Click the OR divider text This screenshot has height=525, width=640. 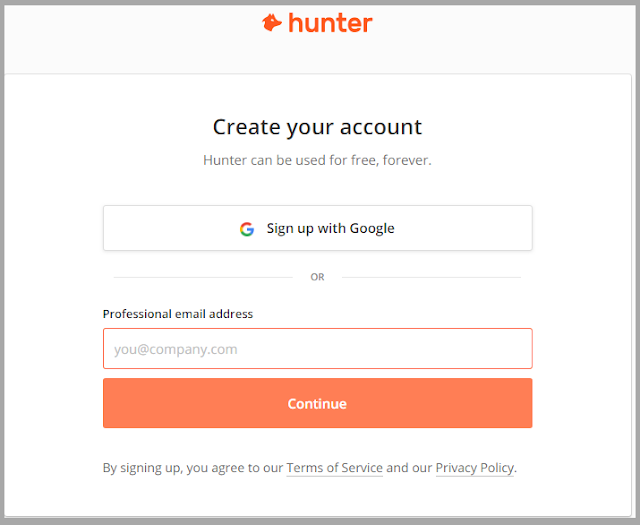pos(317,277)
